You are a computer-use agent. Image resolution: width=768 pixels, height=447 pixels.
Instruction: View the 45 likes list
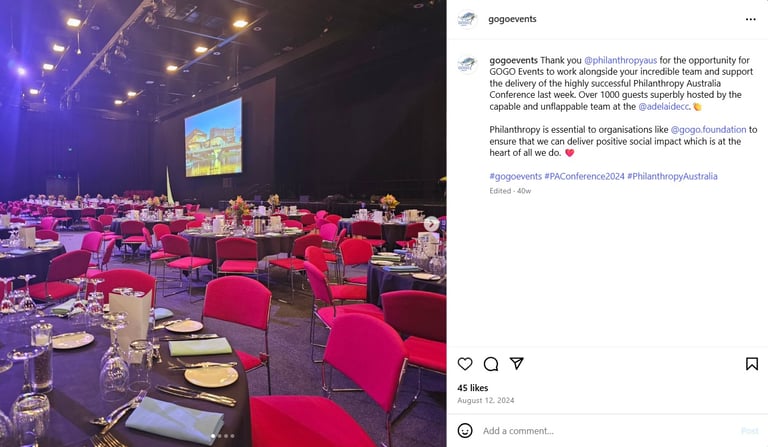(x=473, y=388)
